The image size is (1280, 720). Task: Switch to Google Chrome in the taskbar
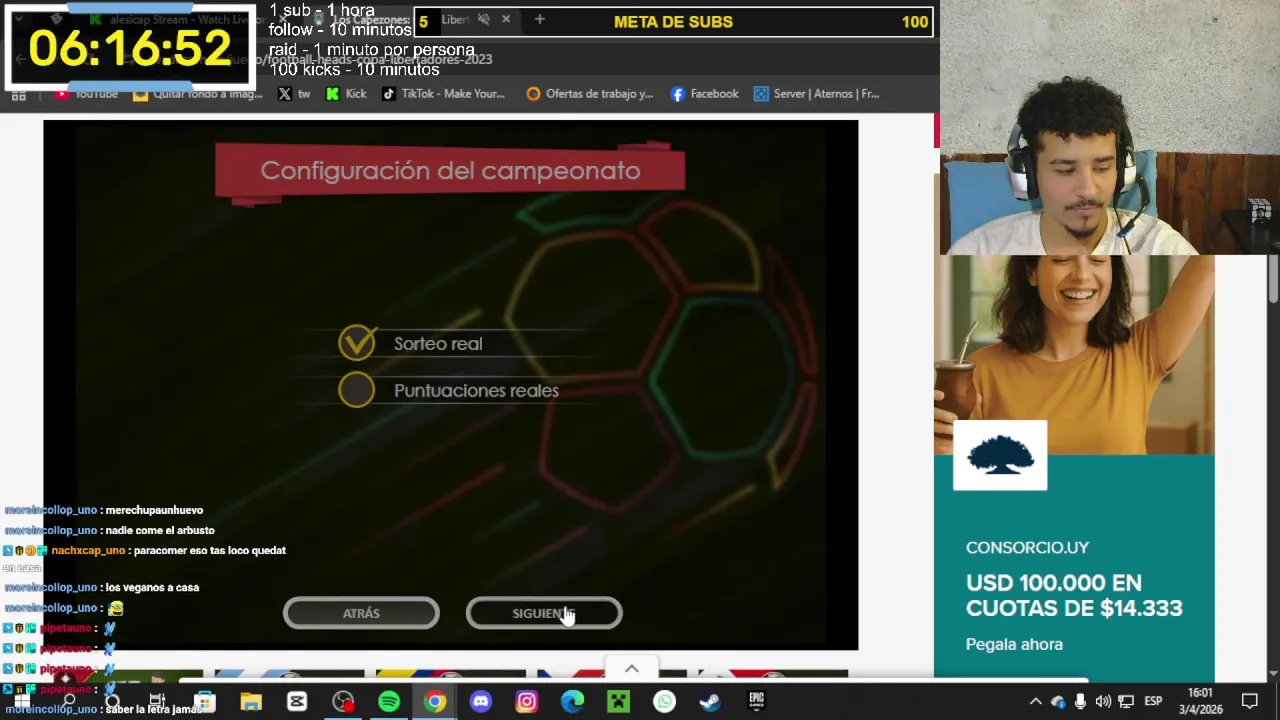click(435, 702)
